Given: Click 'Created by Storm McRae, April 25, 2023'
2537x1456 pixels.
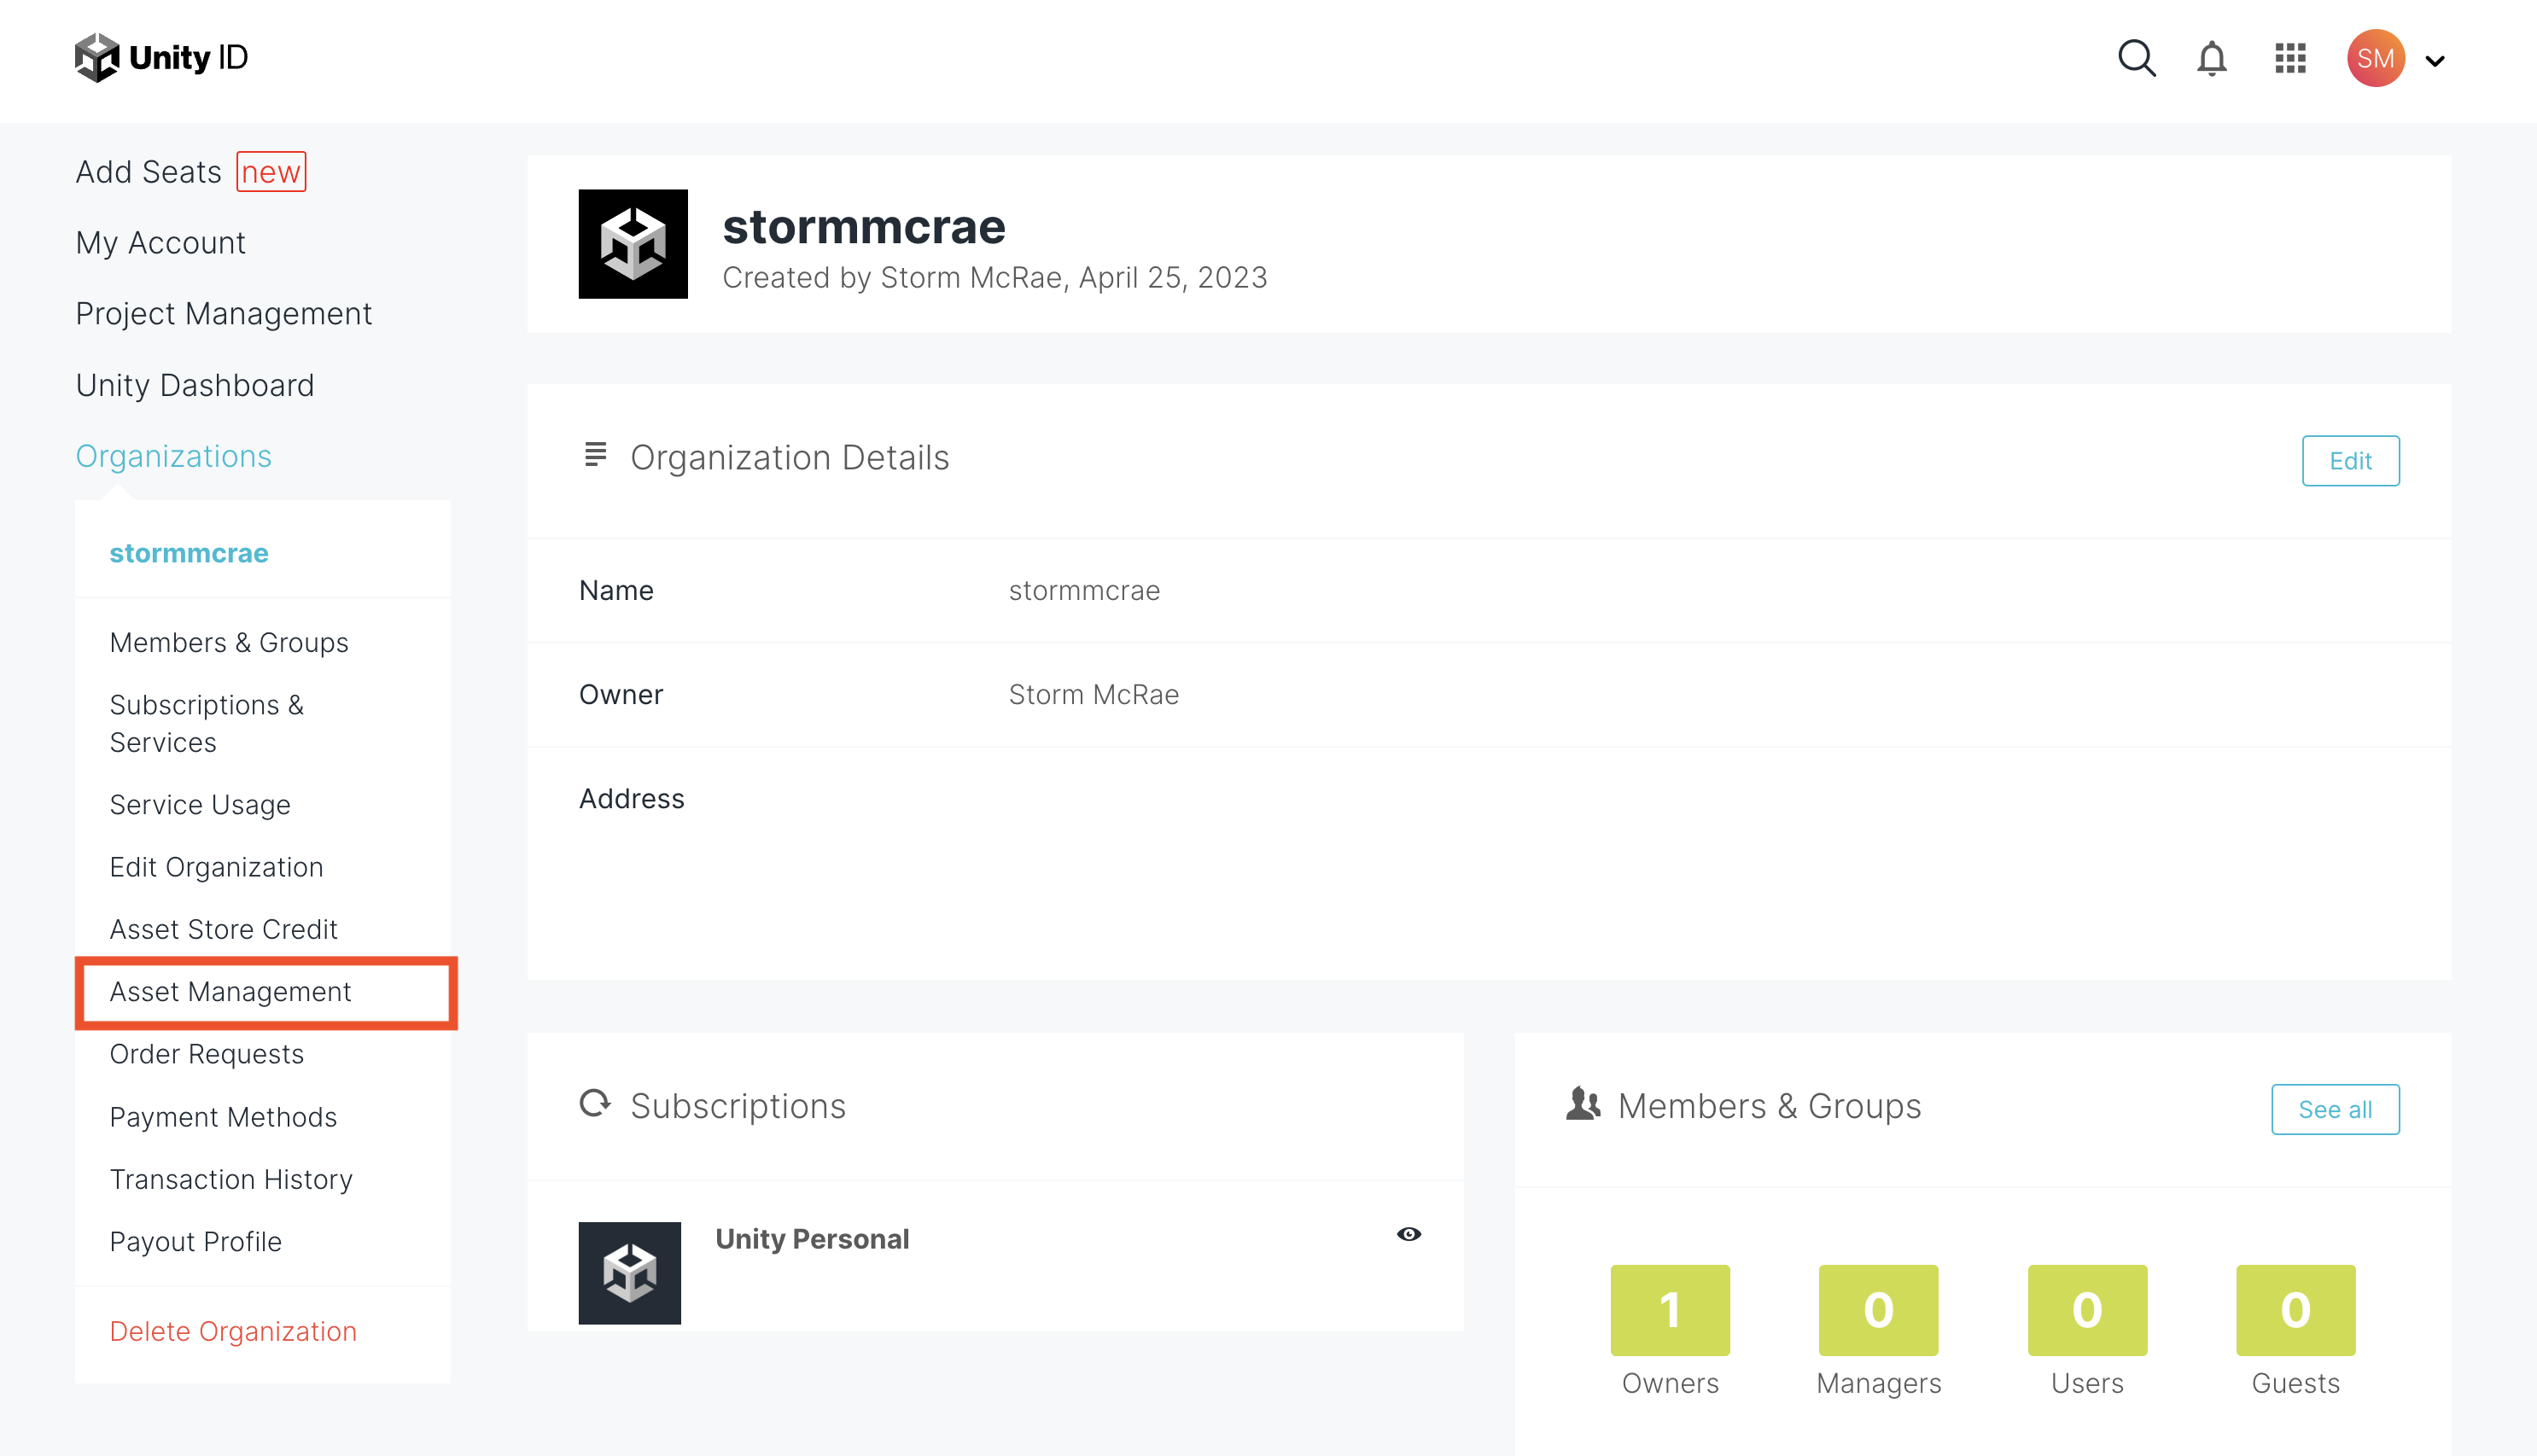Looking at the screenshot, I should tap(995, 277).
